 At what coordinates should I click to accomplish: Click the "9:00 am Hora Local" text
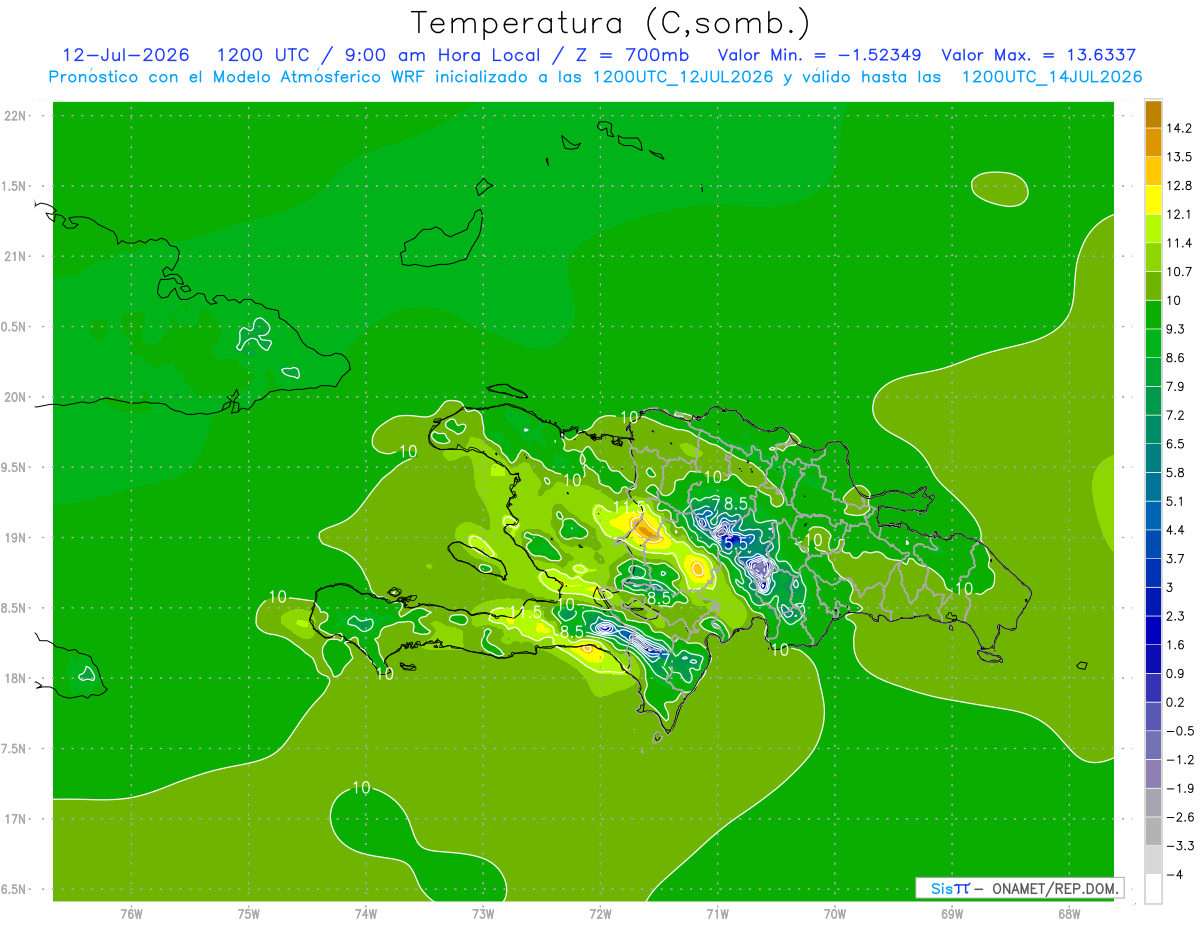[441, 55]
